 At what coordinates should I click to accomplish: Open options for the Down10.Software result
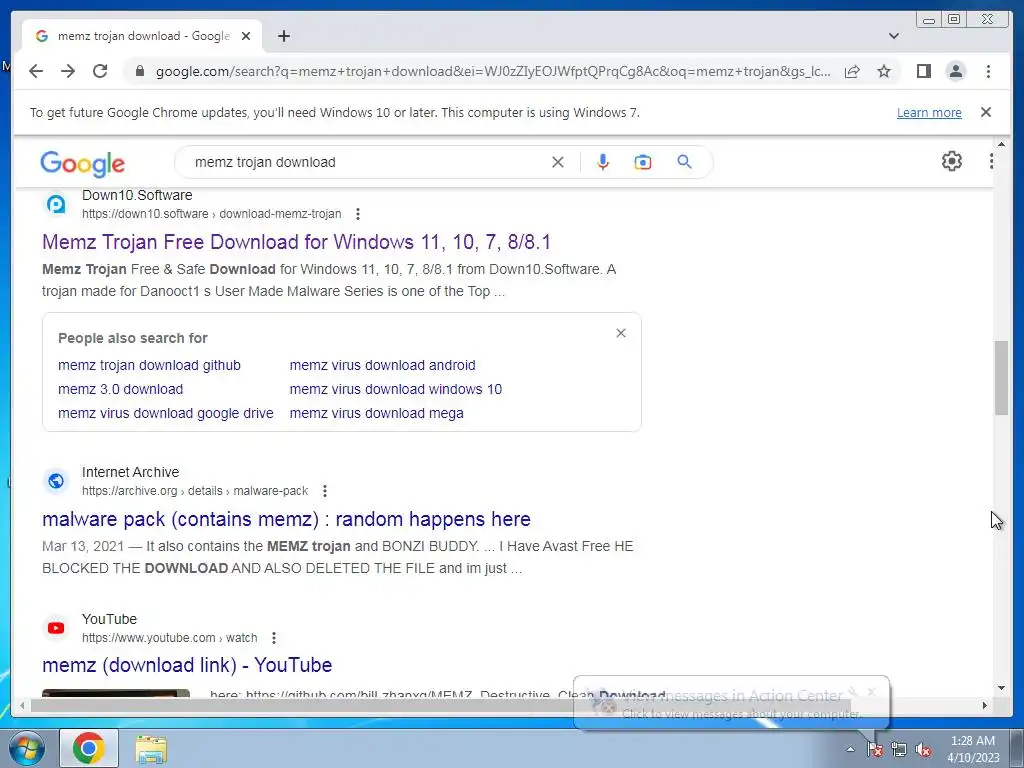point(357,214)
